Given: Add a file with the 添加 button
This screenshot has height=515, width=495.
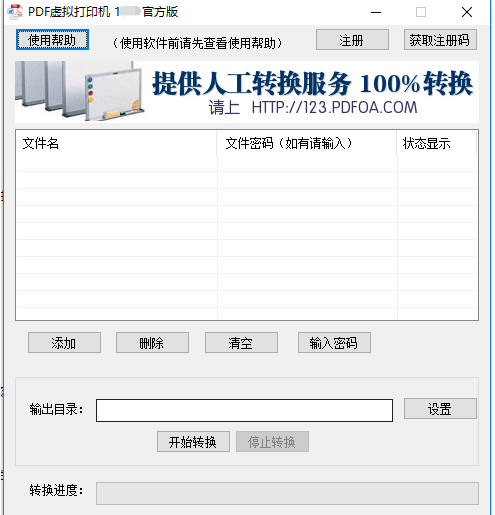Looking at the screenshot, I should pyautogui.click(x=64, y=342).
